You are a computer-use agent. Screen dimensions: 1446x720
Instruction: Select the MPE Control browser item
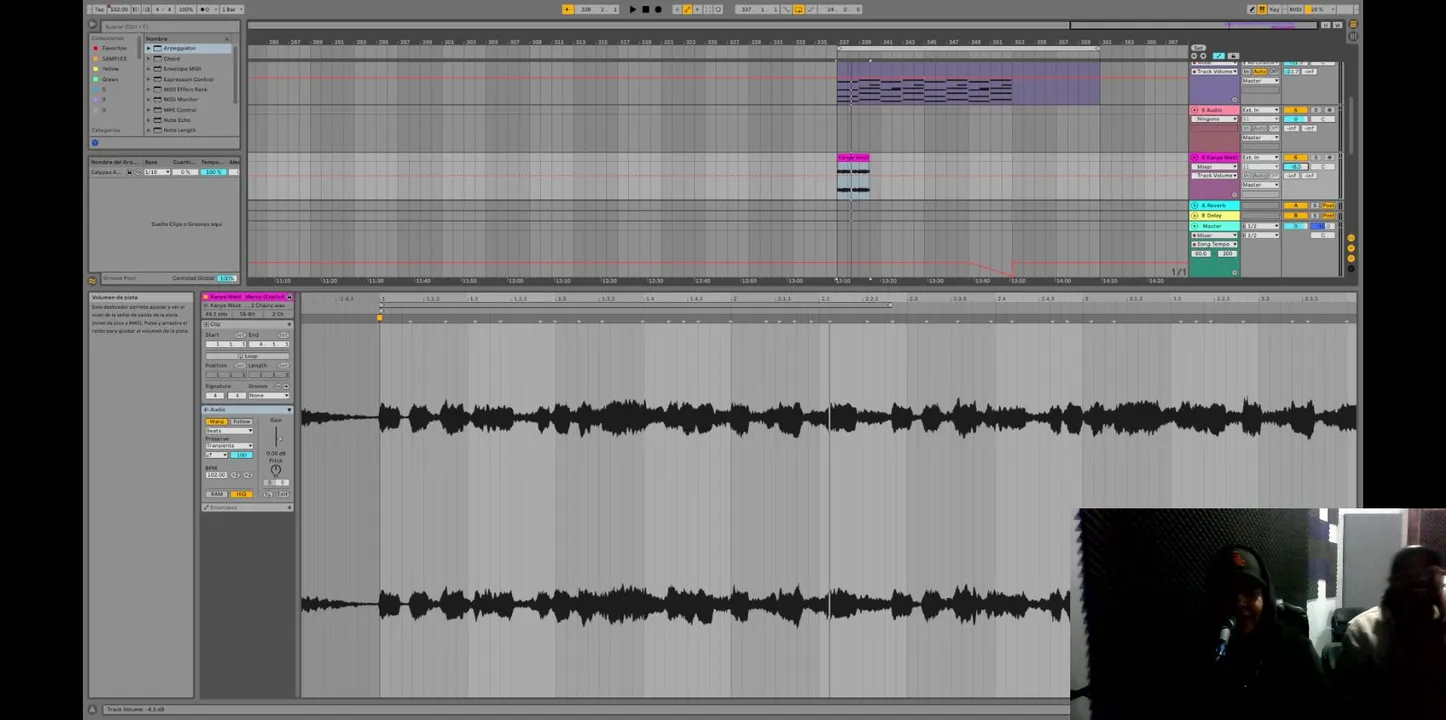tap(180, 110)
